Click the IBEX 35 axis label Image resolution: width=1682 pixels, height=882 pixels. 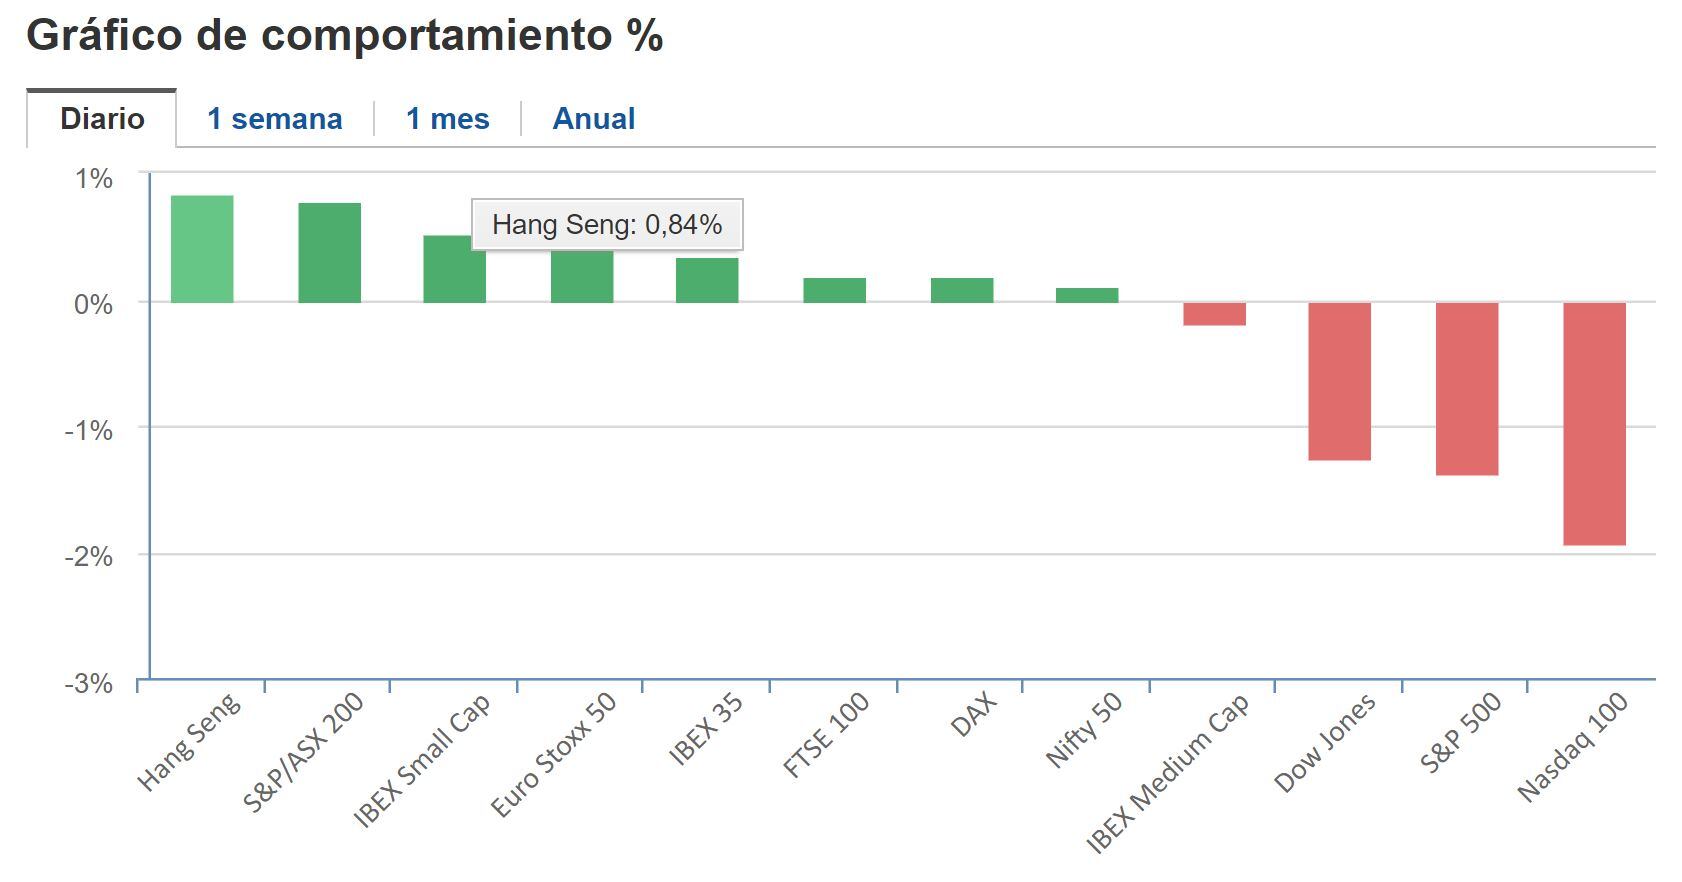[x=706, y=729]
